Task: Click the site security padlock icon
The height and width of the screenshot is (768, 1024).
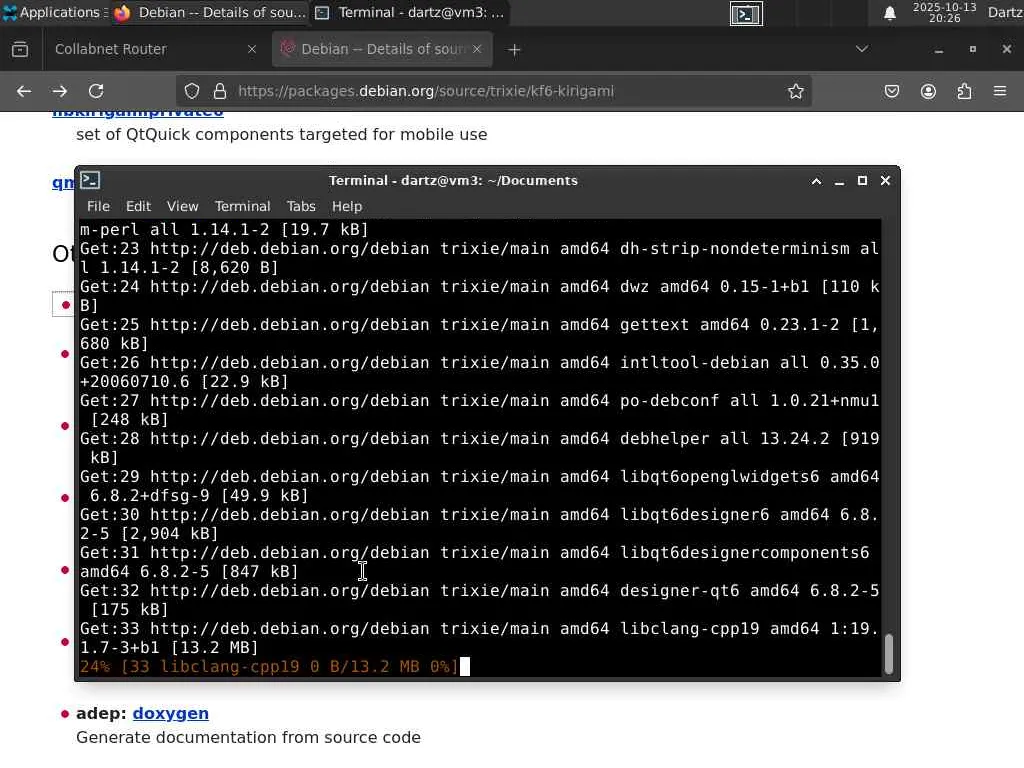Action: pyautogui.click(x=220, y=91)
